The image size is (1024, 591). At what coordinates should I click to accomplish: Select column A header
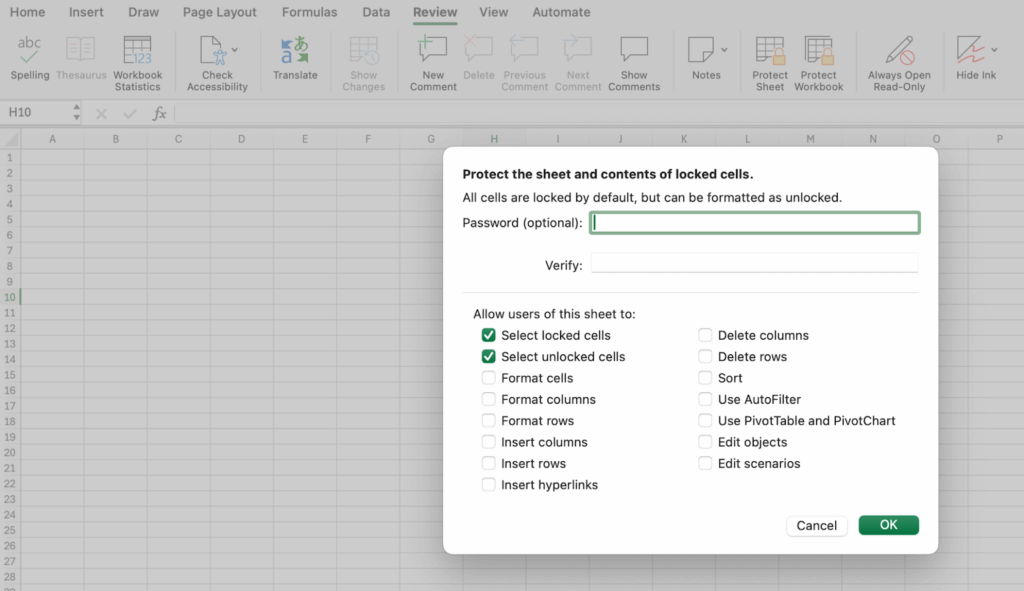[52, 138]
